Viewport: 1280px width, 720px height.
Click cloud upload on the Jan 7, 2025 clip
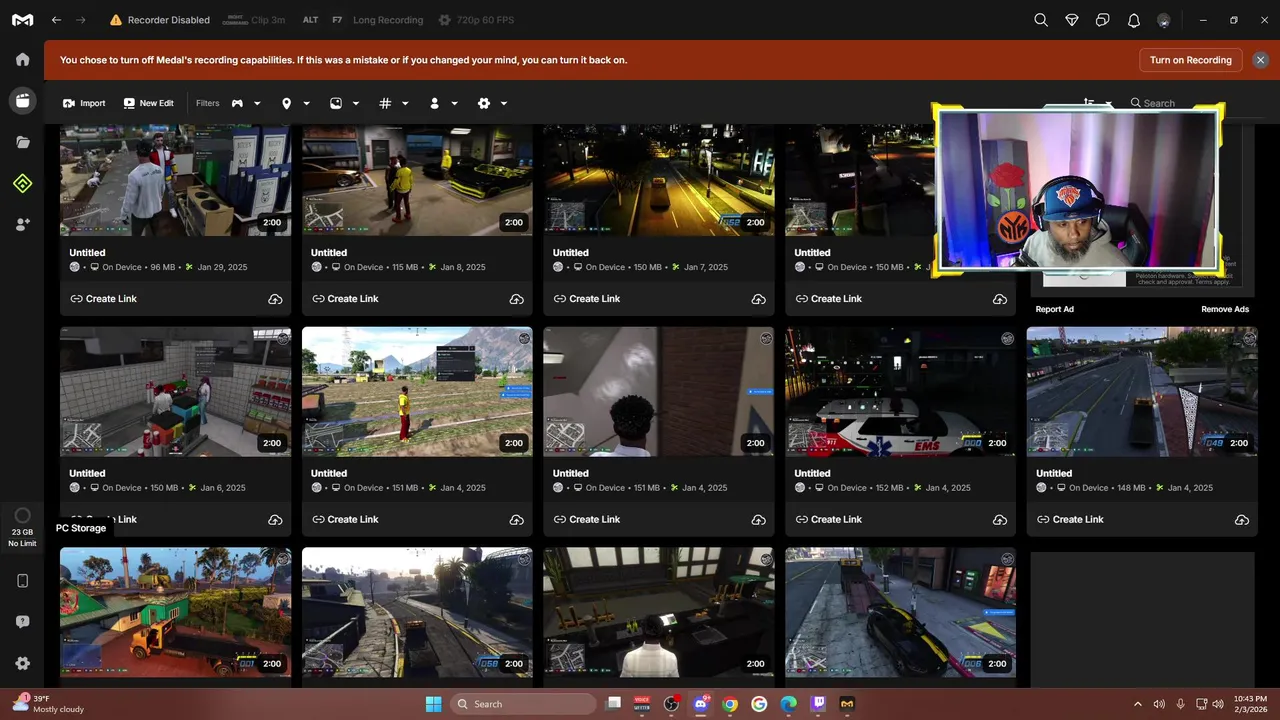(758, 299)
